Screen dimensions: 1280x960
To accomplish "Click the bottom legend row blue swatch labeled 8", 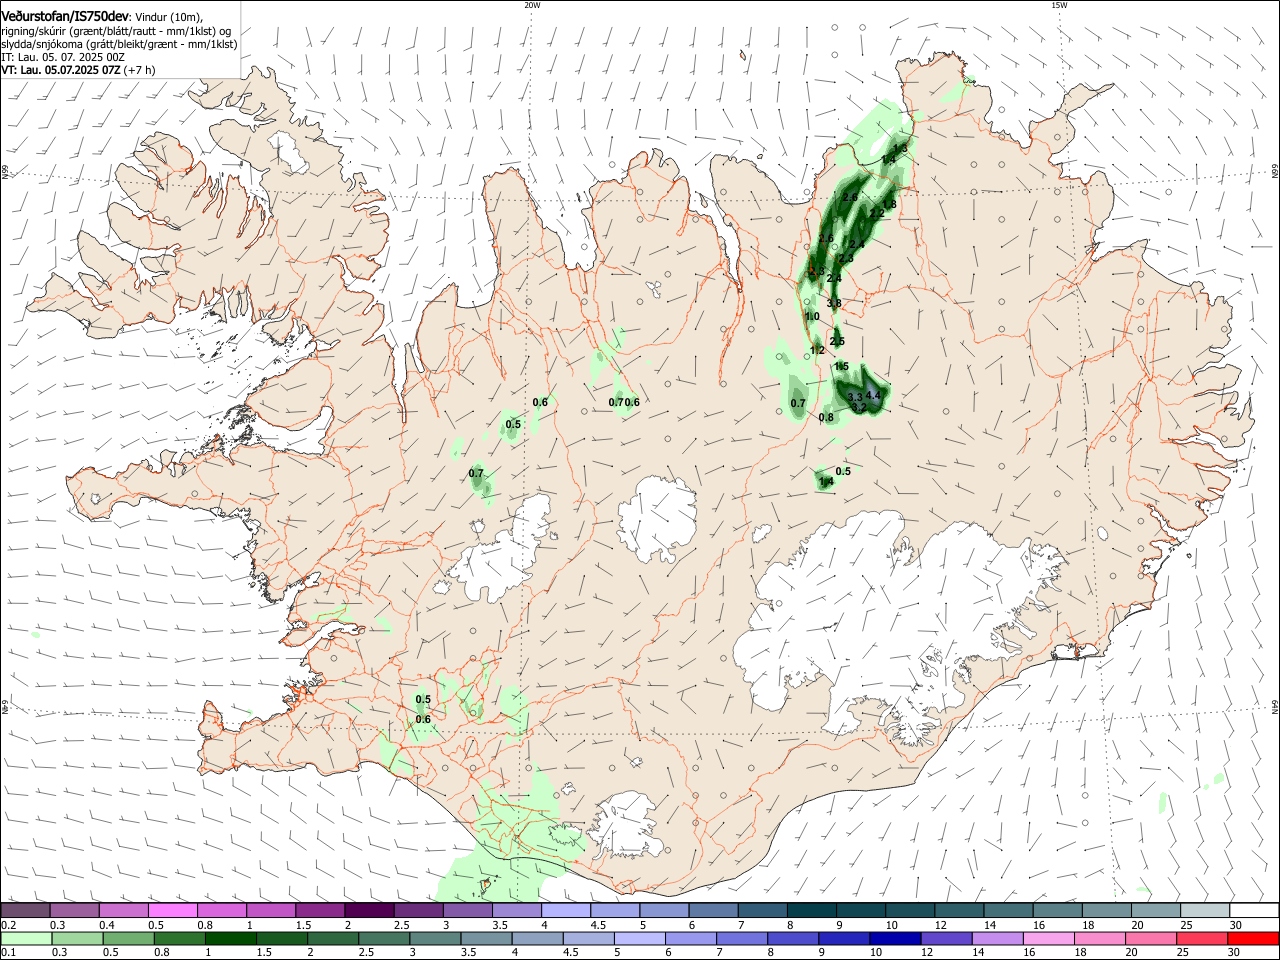I will coord(793,938).
